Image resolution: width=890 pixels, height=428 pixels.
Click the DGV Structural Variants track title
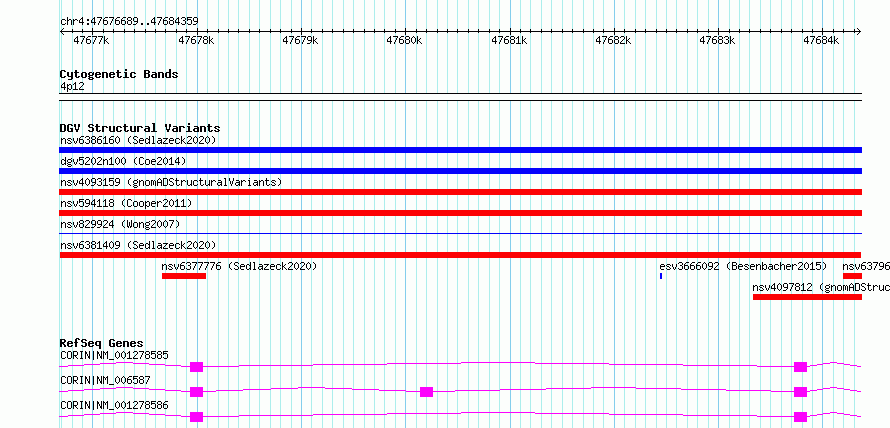tap(140, 128)
